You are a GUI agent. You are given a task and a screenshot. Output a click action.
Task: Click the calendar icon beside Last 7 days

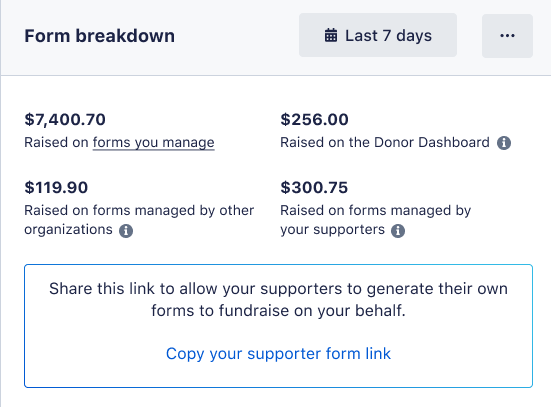click(x=331, y=35)
